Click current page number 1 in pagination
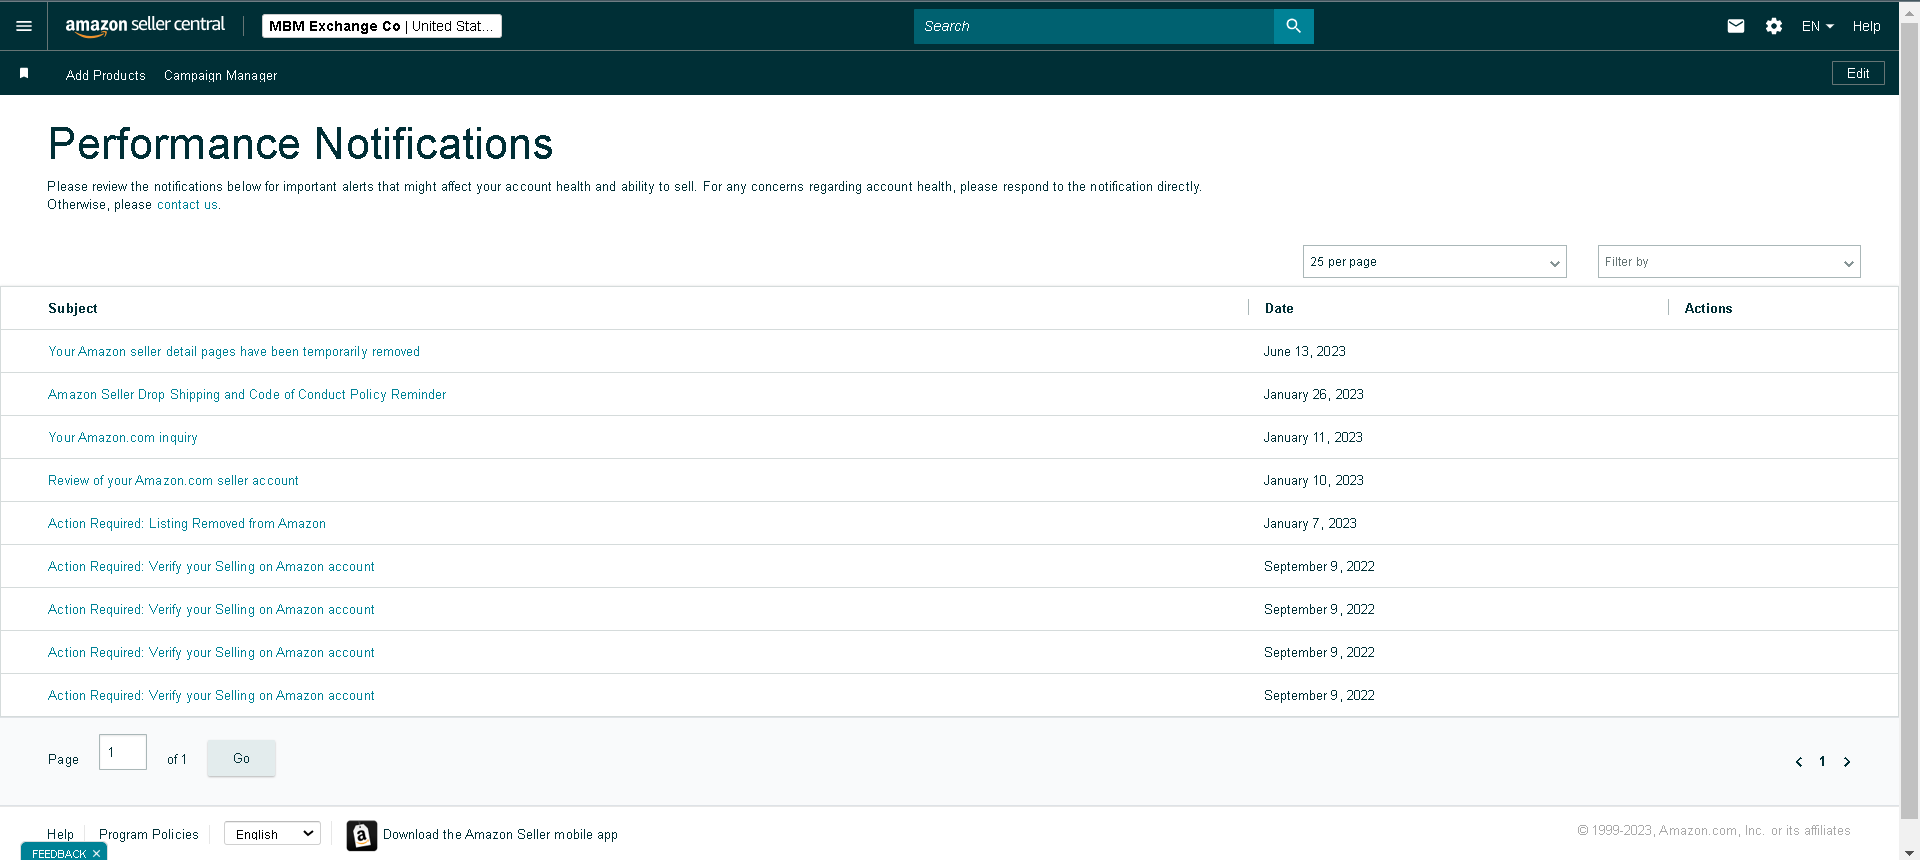The height and width of the screenshot is (860, 1920). [x=1822, y=762]
